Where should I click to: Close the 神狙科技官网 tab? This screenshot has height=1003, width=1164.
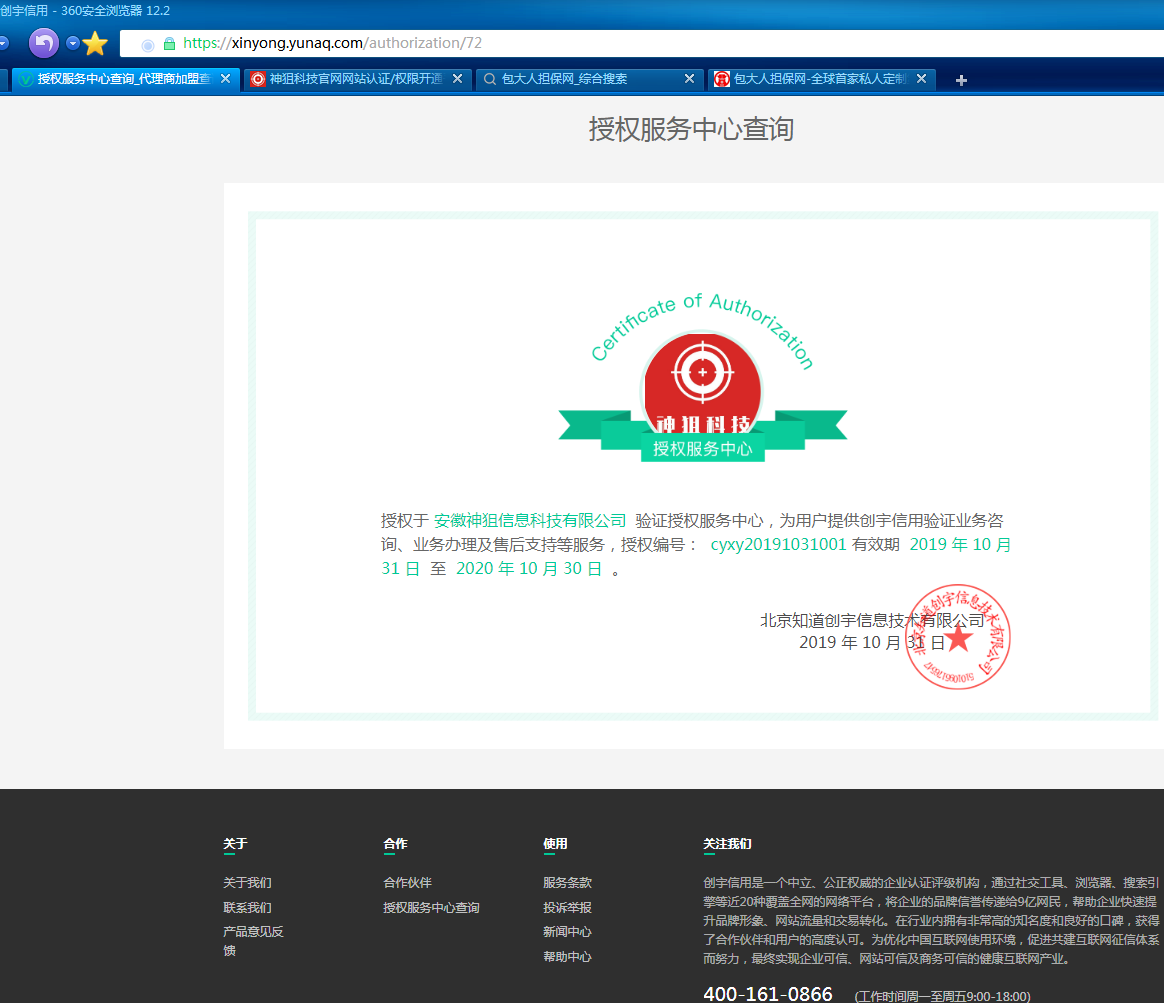click(x=457, y=79)
